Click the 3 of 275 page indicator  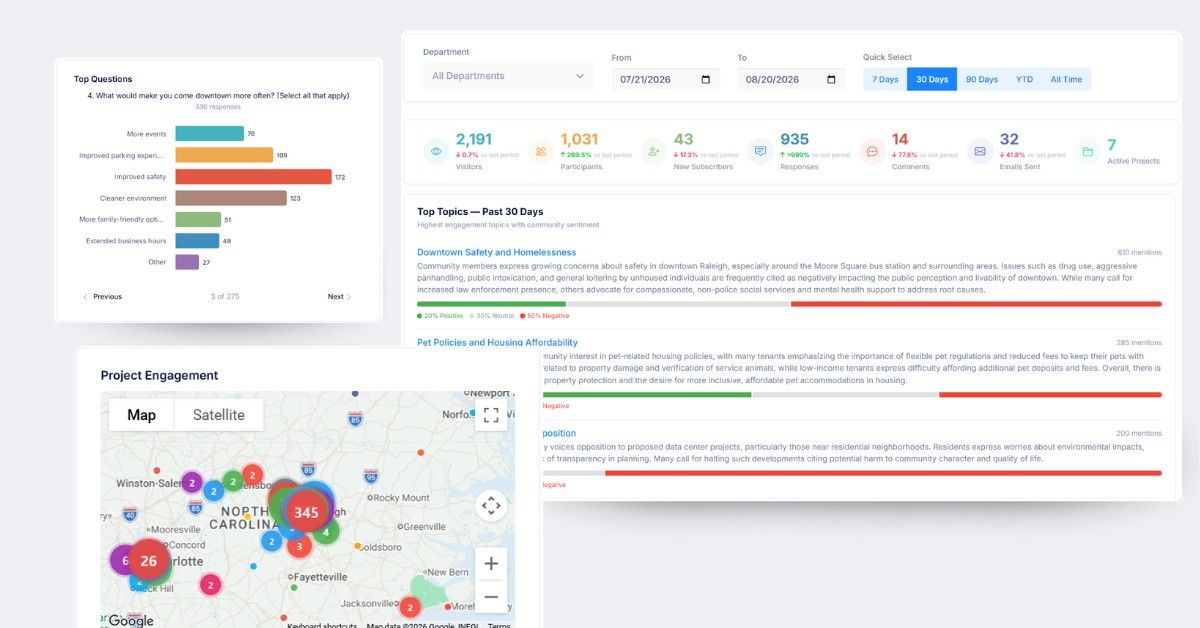coord(225,297)
